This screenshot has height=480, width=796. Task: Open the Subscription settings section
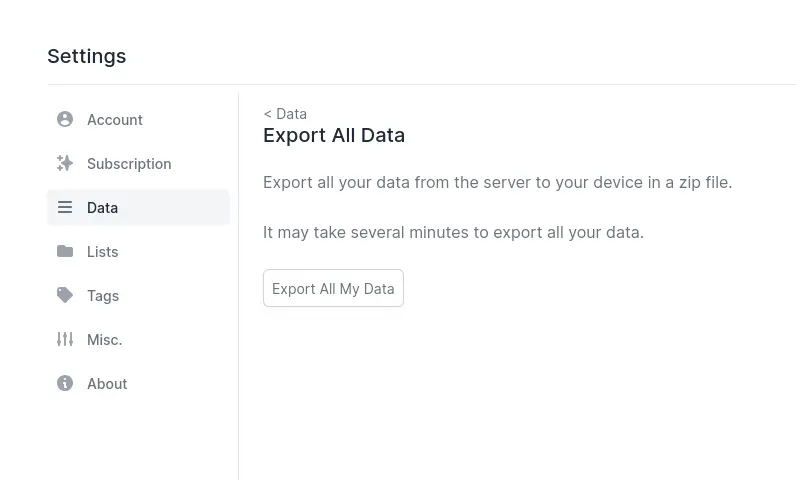tap(138, 163)
